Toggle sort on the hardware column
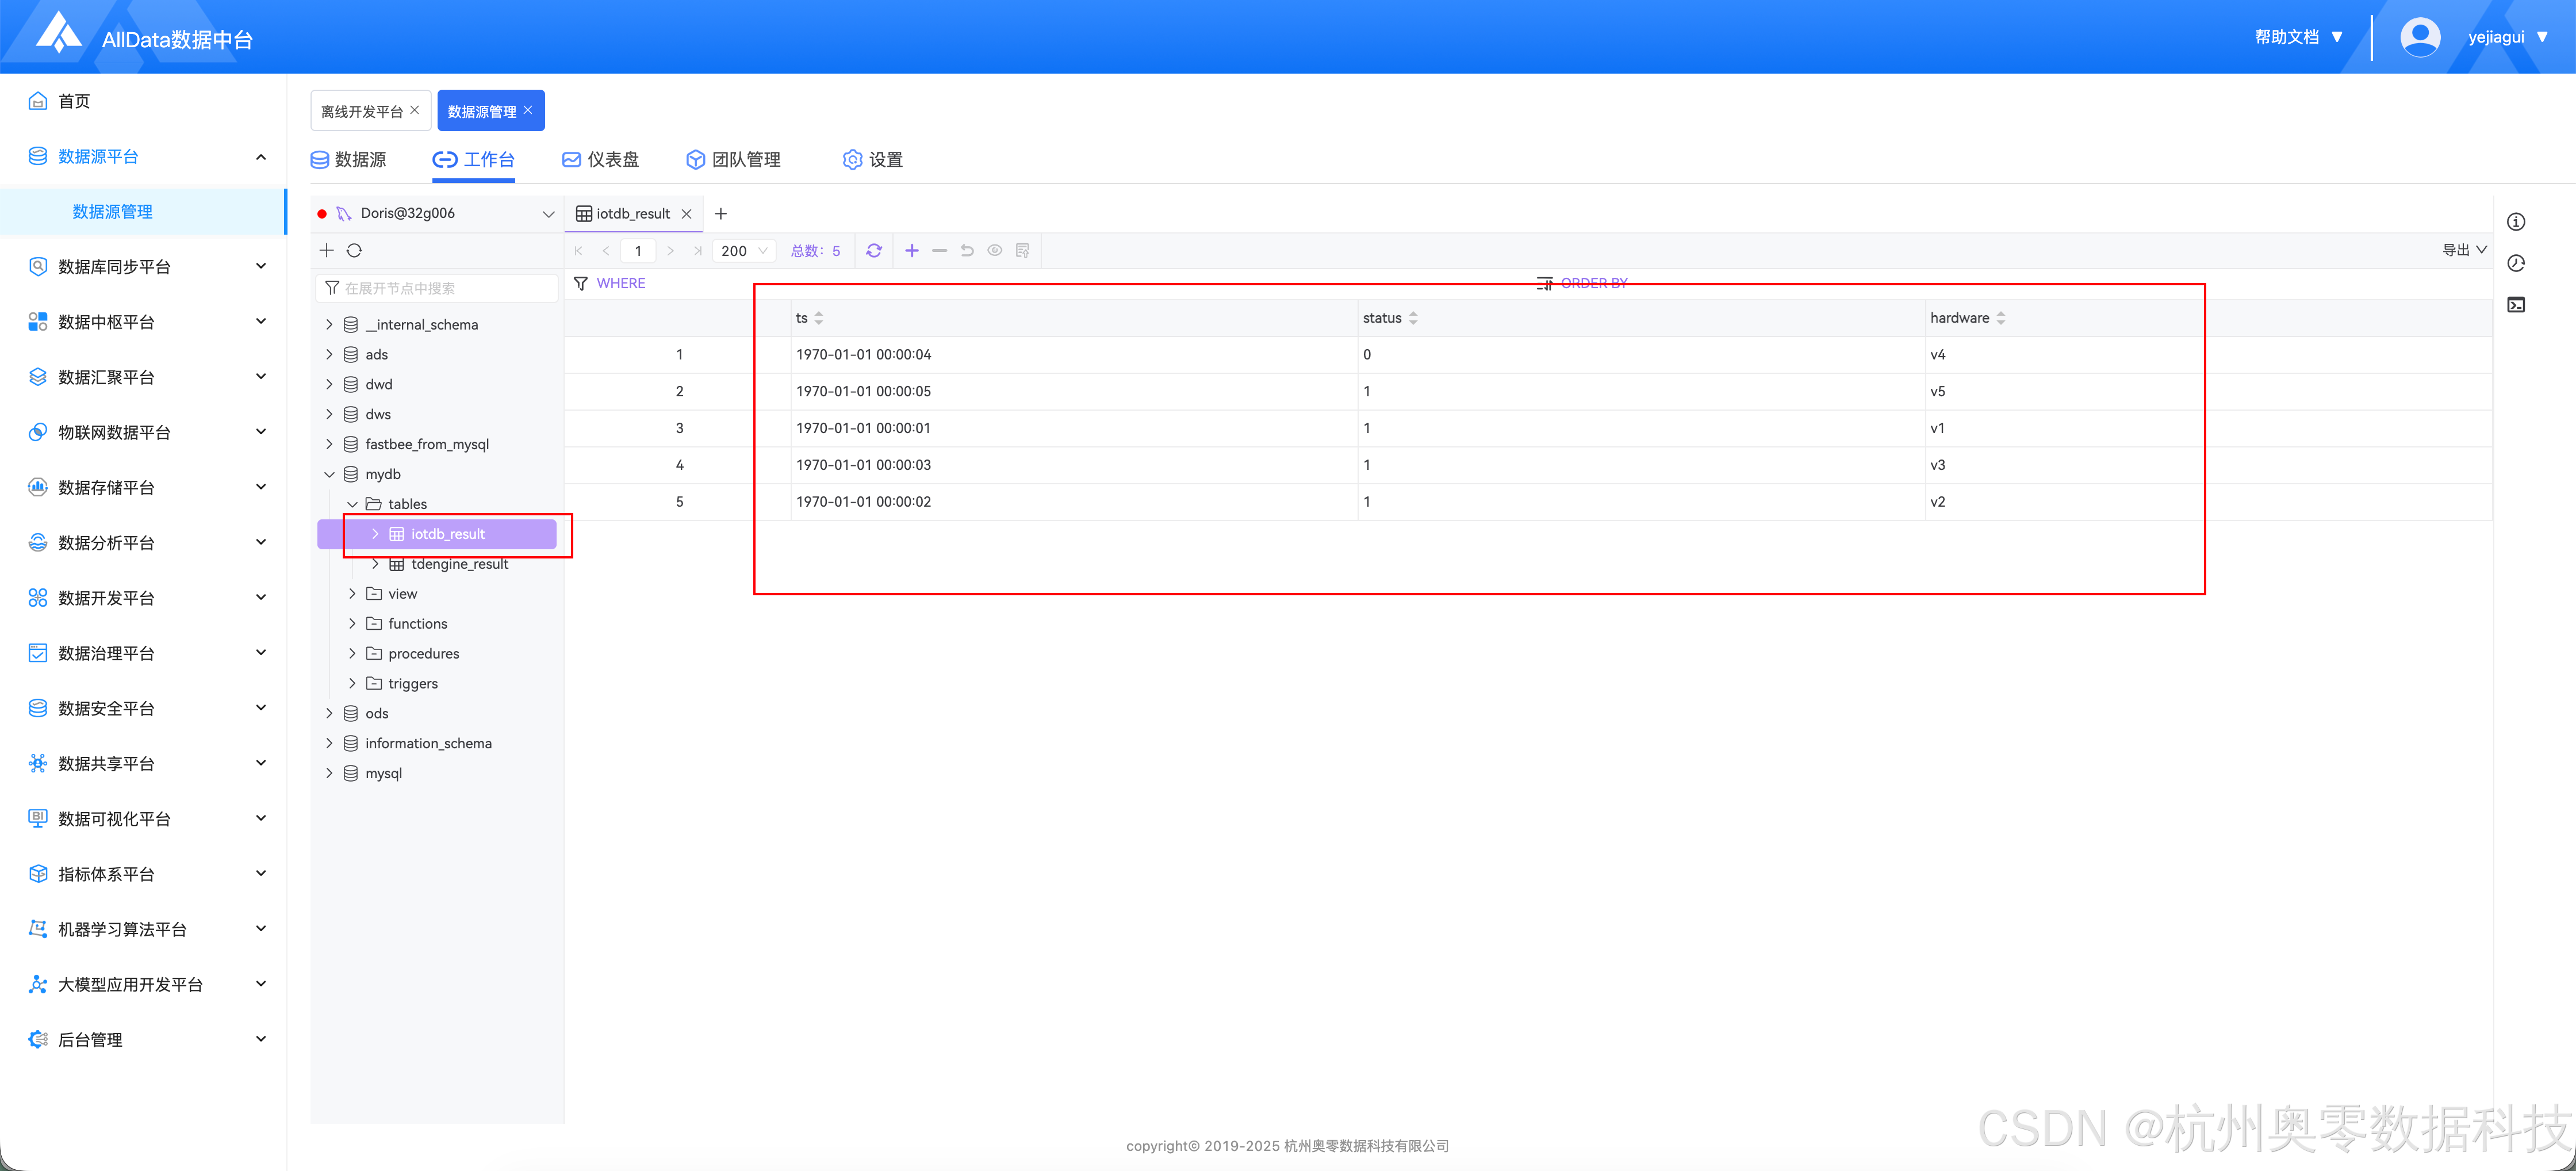 pyautogui.click(x=2000, y=318)
